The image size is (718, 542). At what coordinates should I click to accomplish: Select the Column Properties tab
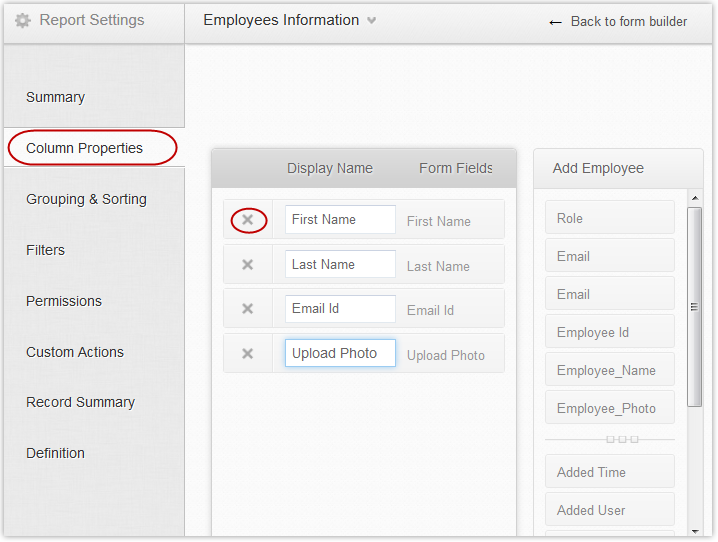point(85,148)
